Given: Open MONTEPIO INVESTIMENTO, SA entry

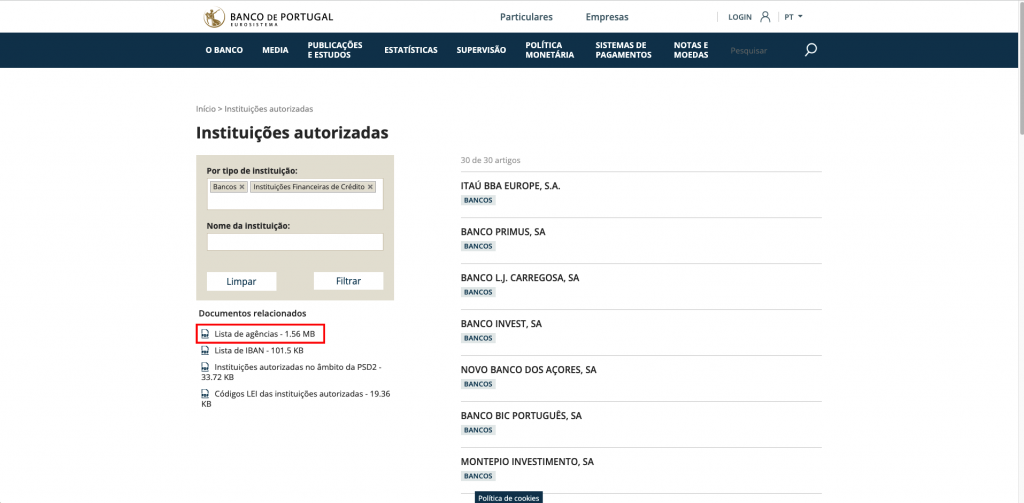Looking at the screenshot, I should [527, 461].
